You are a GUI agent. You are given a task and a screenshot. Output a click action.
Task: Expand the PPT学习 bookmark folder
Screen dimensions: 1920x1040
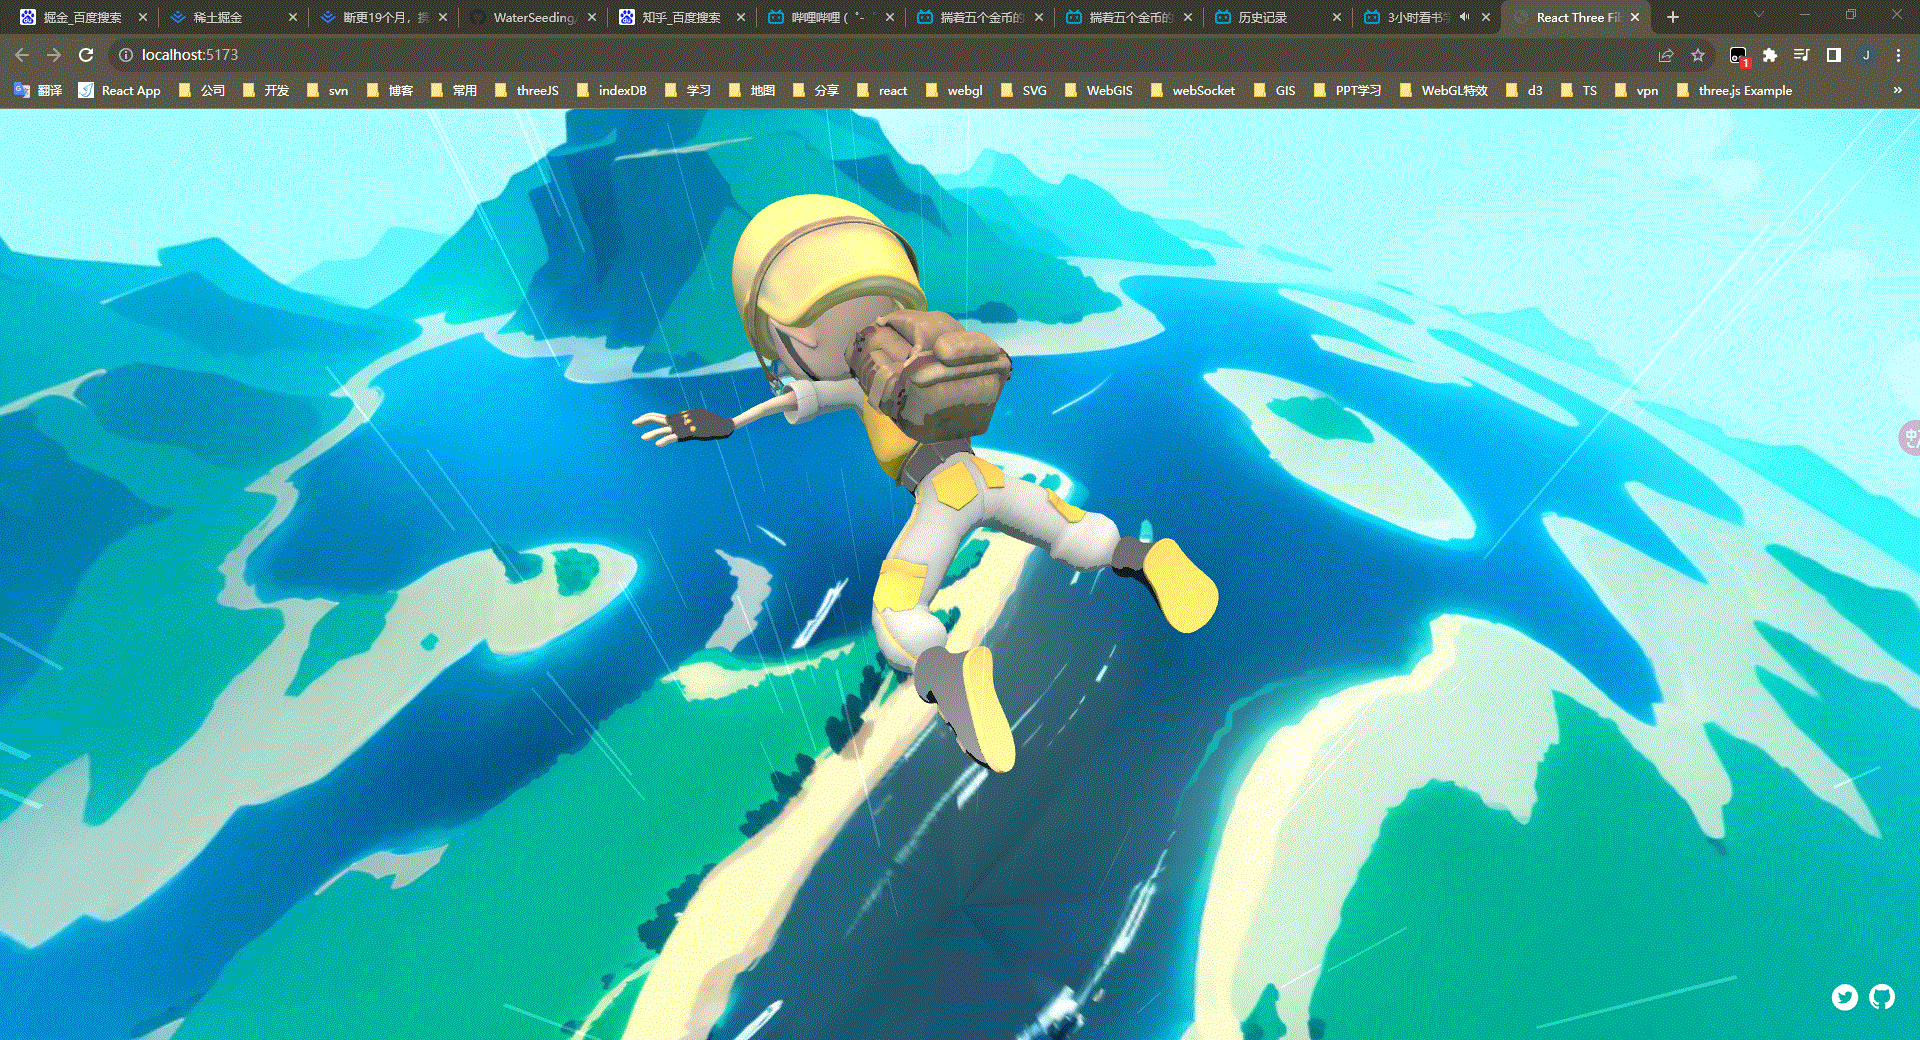(x=1347, y=90)
